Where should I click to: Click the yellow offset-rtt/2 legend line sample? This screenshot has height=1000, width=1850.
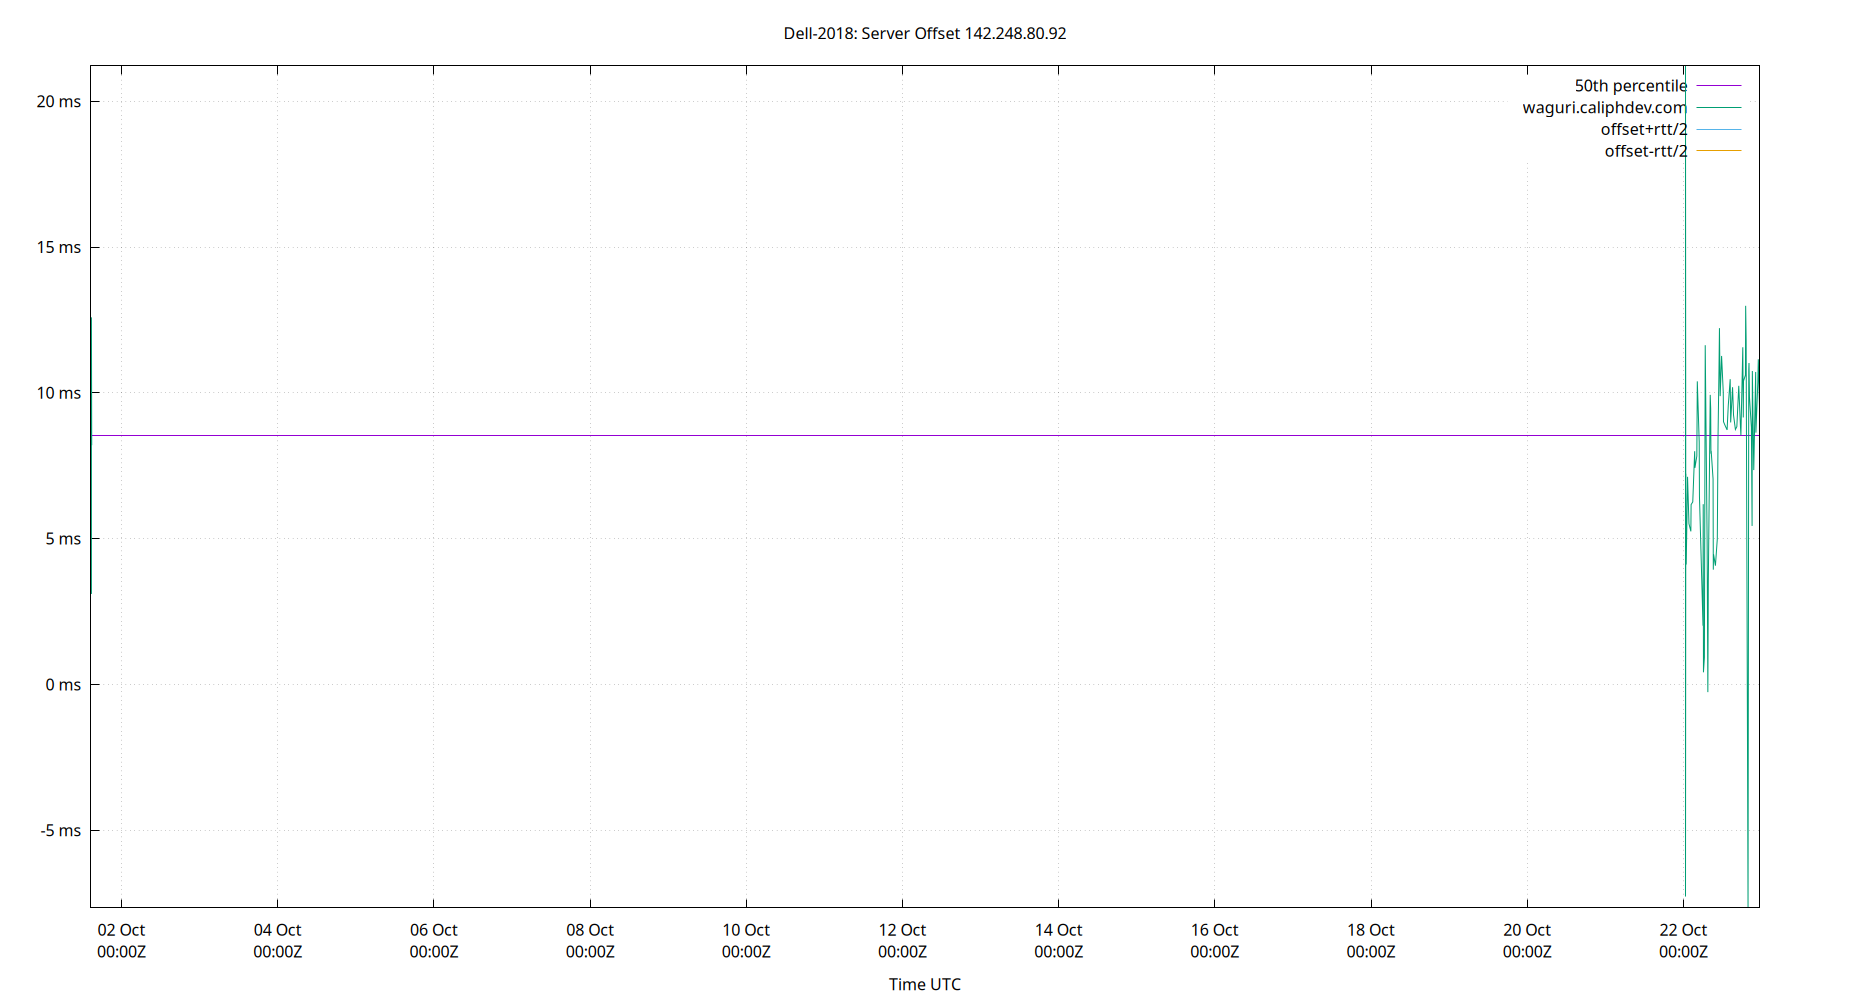1719,151
